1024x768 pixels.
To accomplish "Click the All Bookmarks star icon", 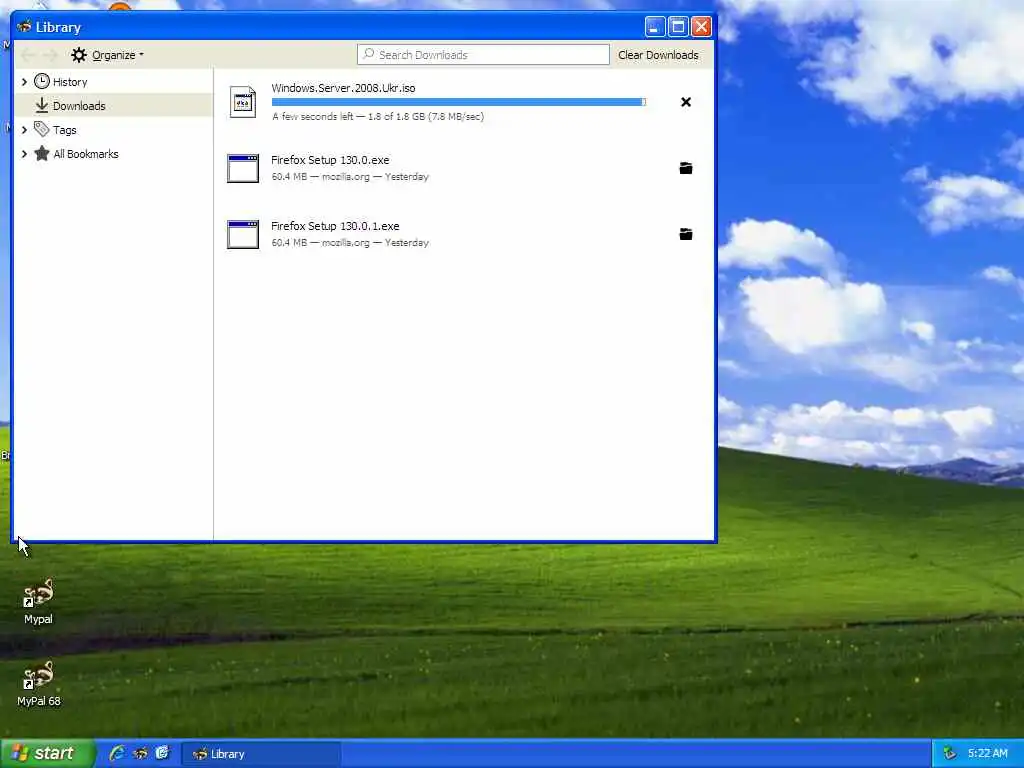I will click(x=42, y=153).
